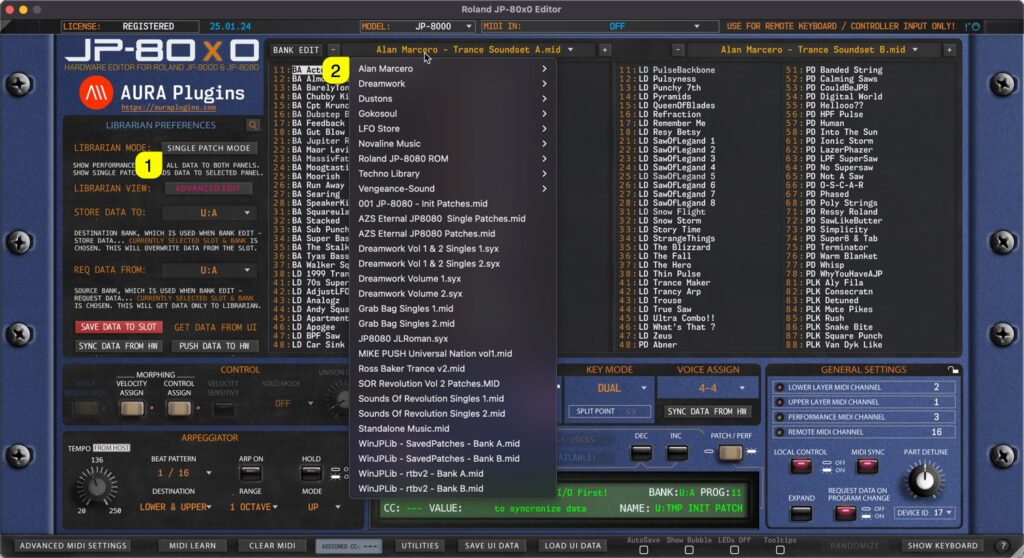Click the arpeggiator Tempo knob
The width and height of the screenshot is (1024, 558).
(x=97, y=486)
